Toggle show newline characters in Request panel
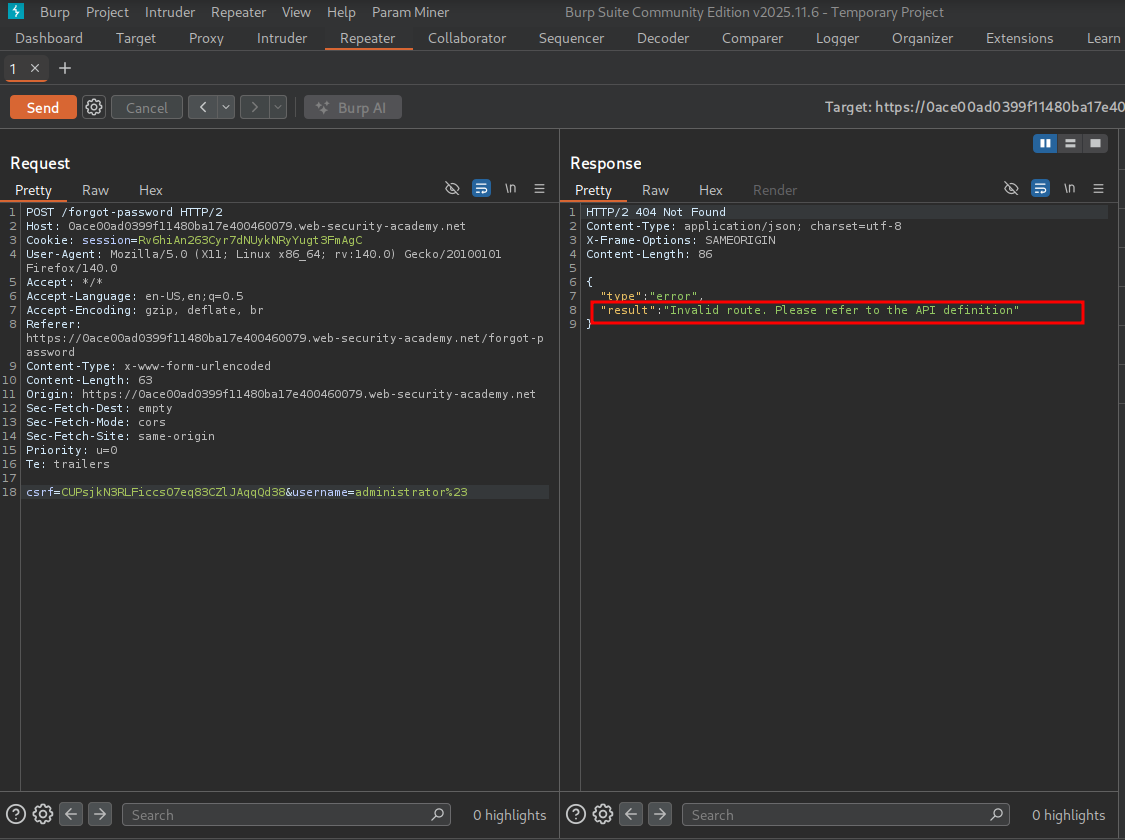This screenshot has width=1125, height=840. tap(510, 189)
